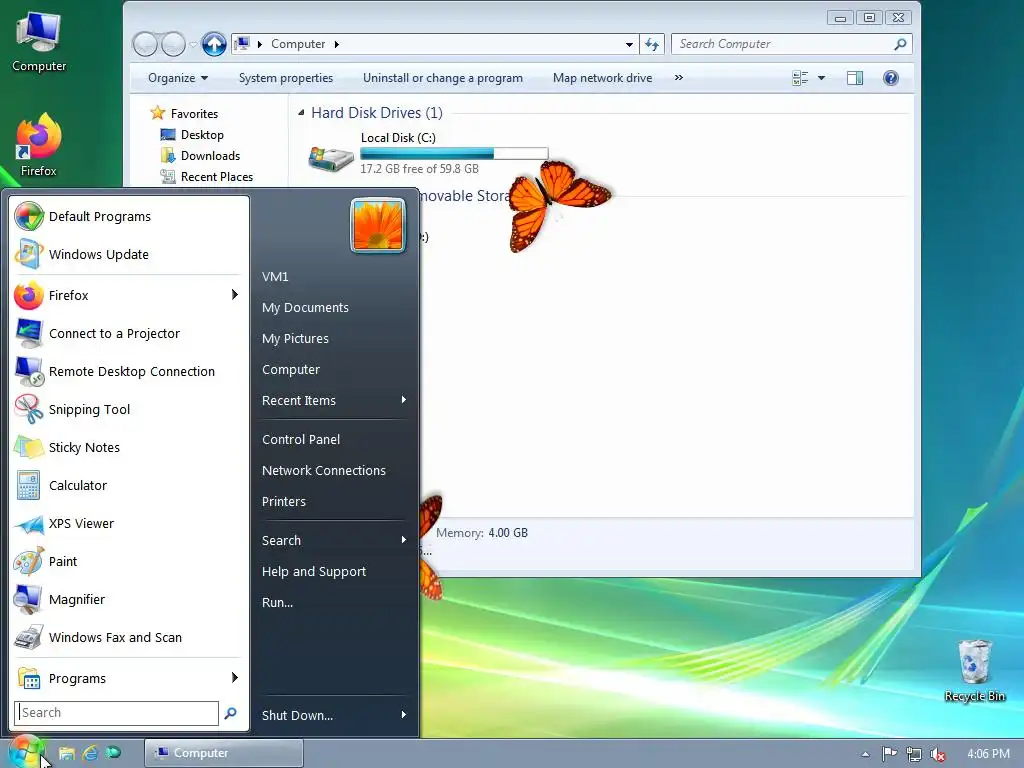This screenshot has width=1024, height=768.
Task: Open the VM1 user folder
Action: coord(275,276)
